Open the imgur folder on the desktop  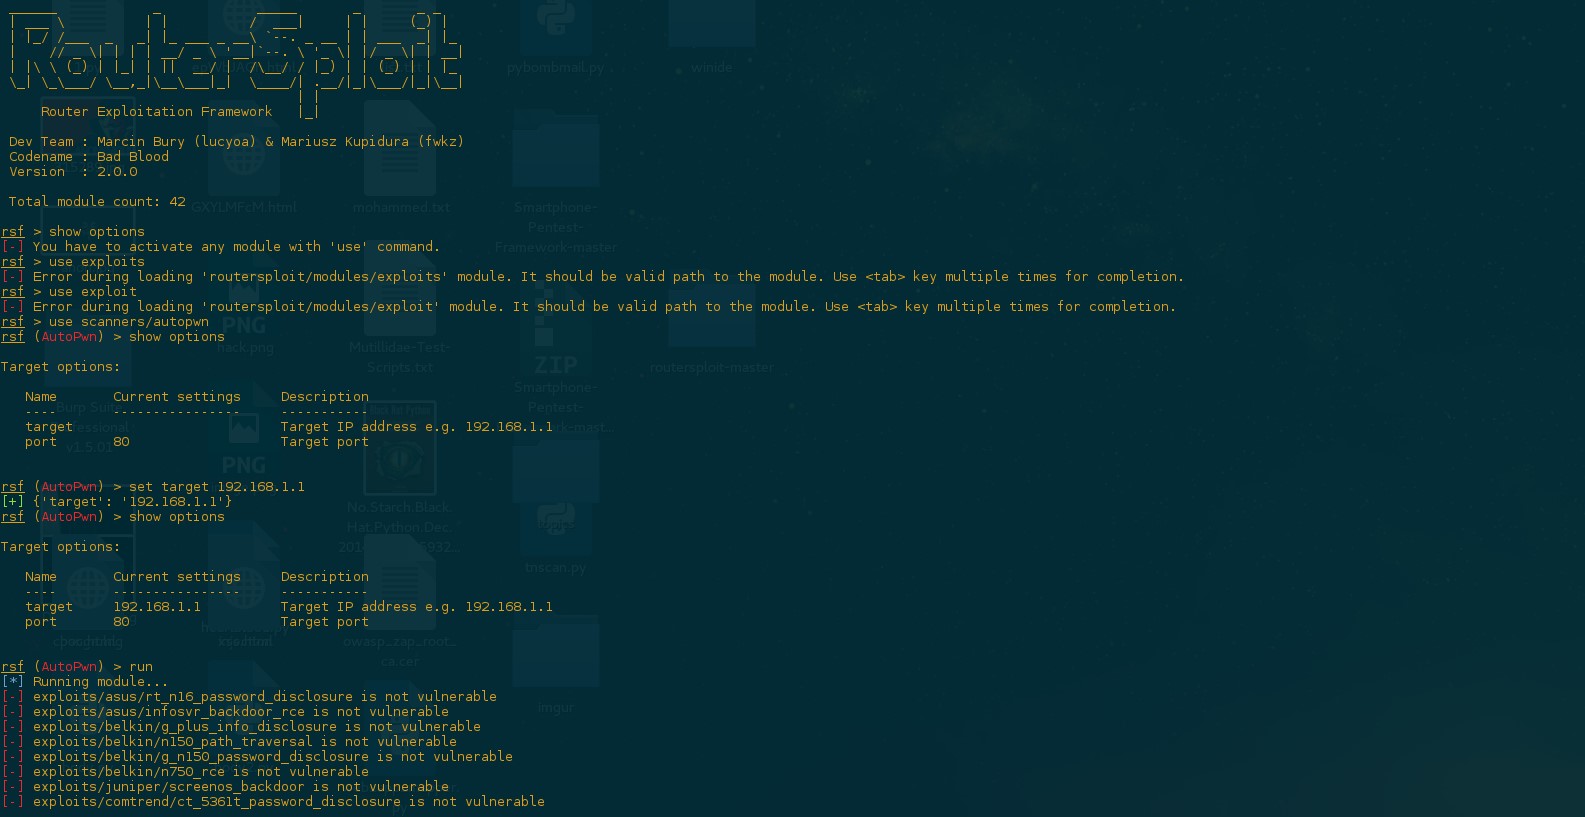coord(556,652)
